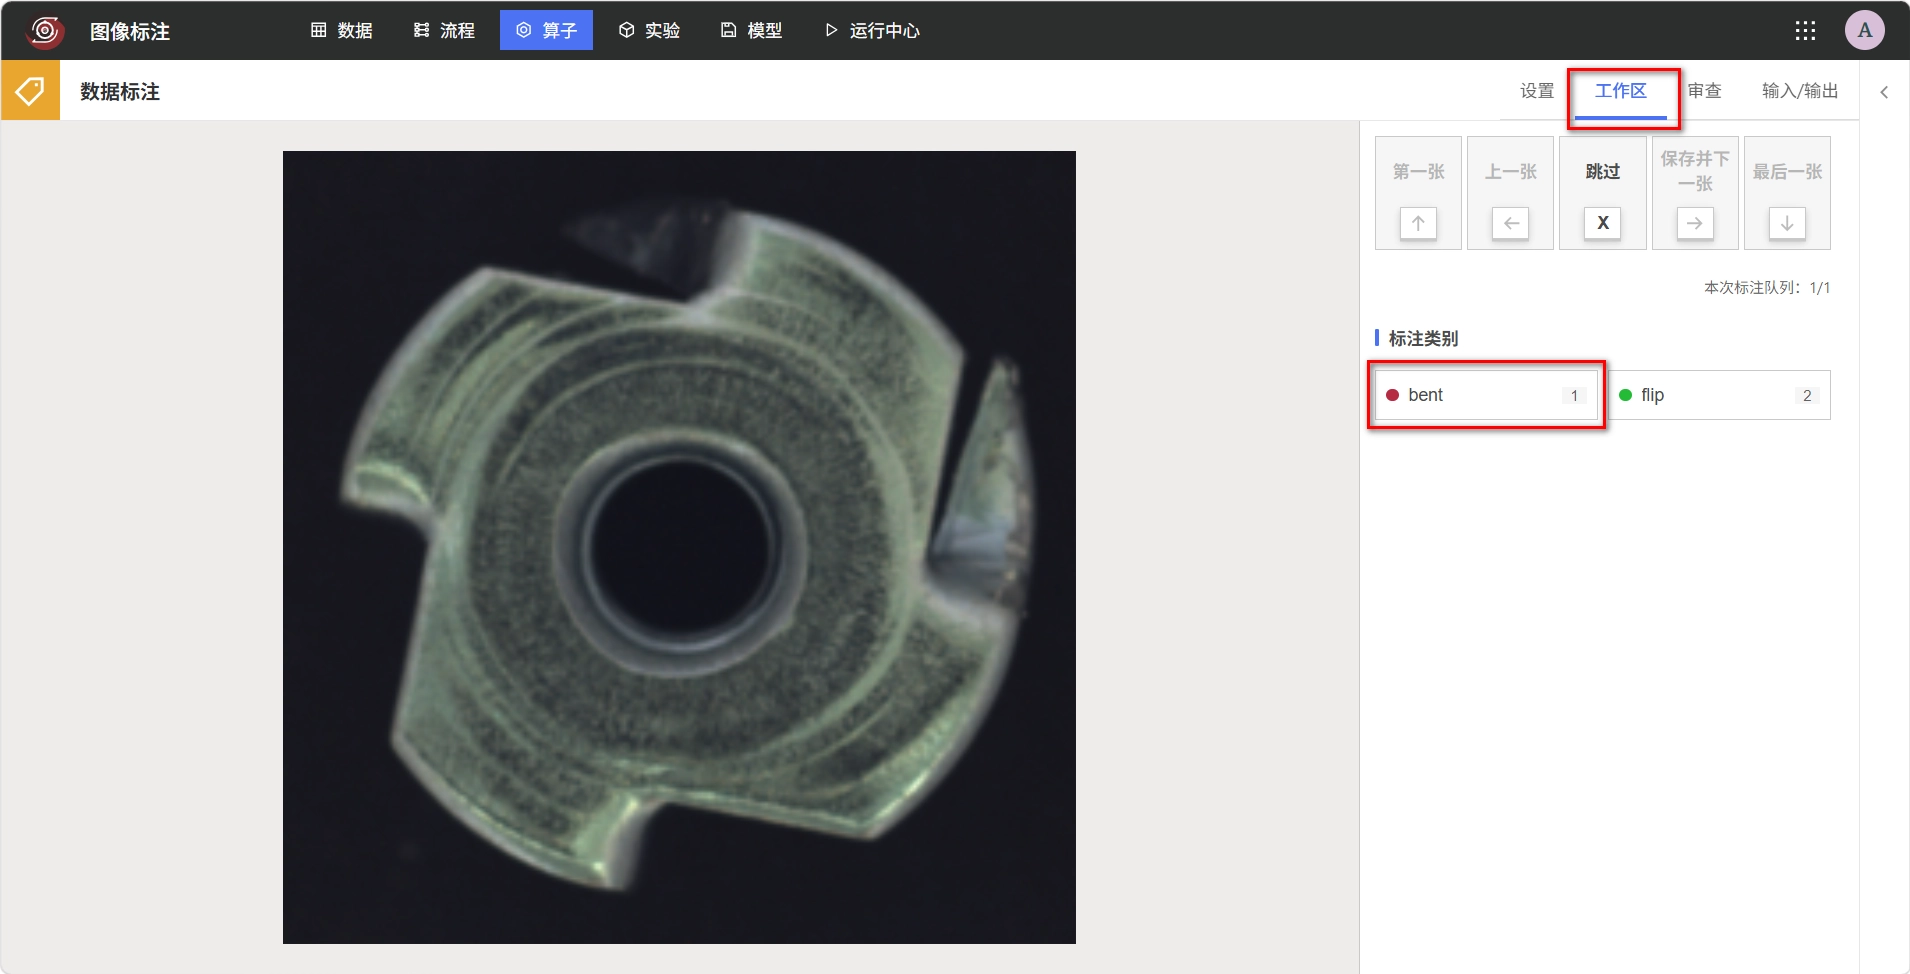Click the 数据标注 page heading

tap(120, 91)
